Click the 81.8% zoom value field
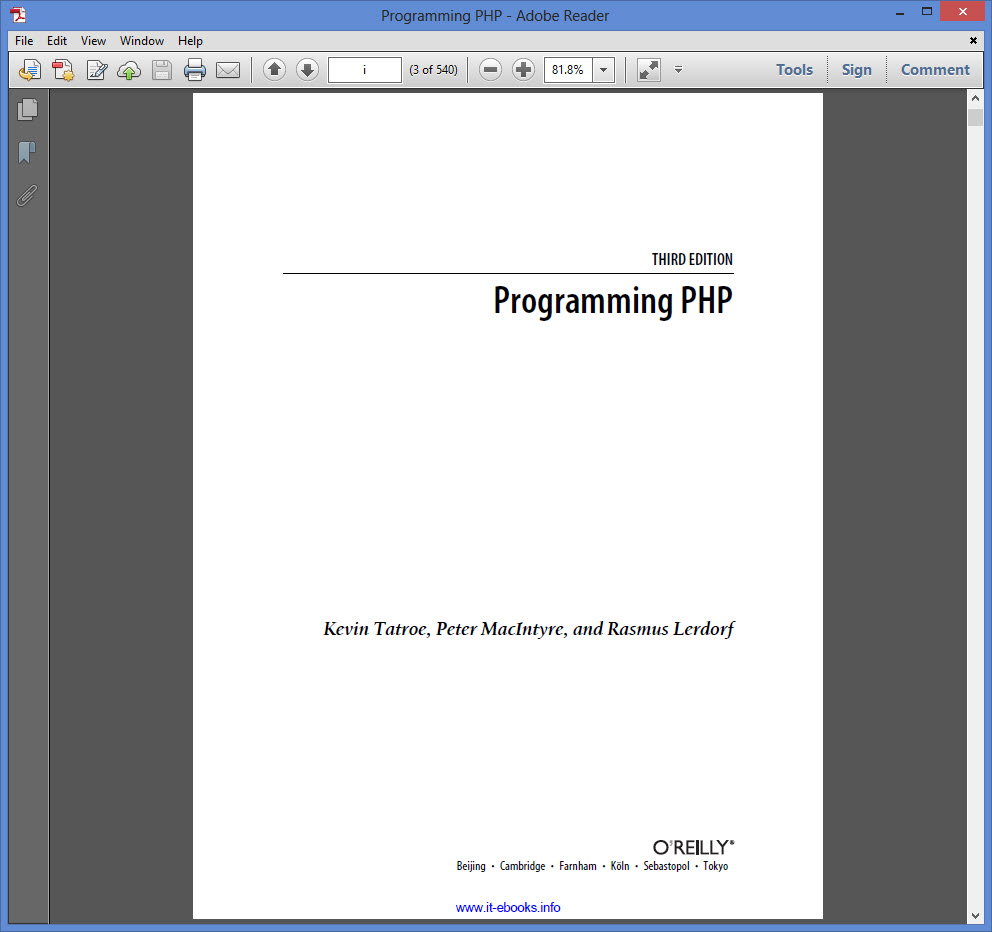Screen dimensions: 992x932 [568, 70]
